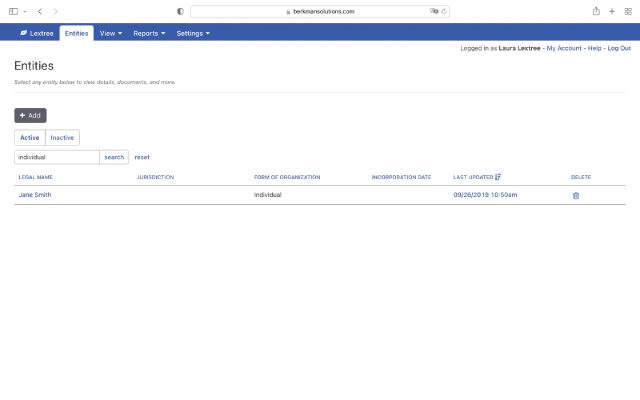Open the My Account link
This screenshot has width=640, height=400.
pos(564,48)
